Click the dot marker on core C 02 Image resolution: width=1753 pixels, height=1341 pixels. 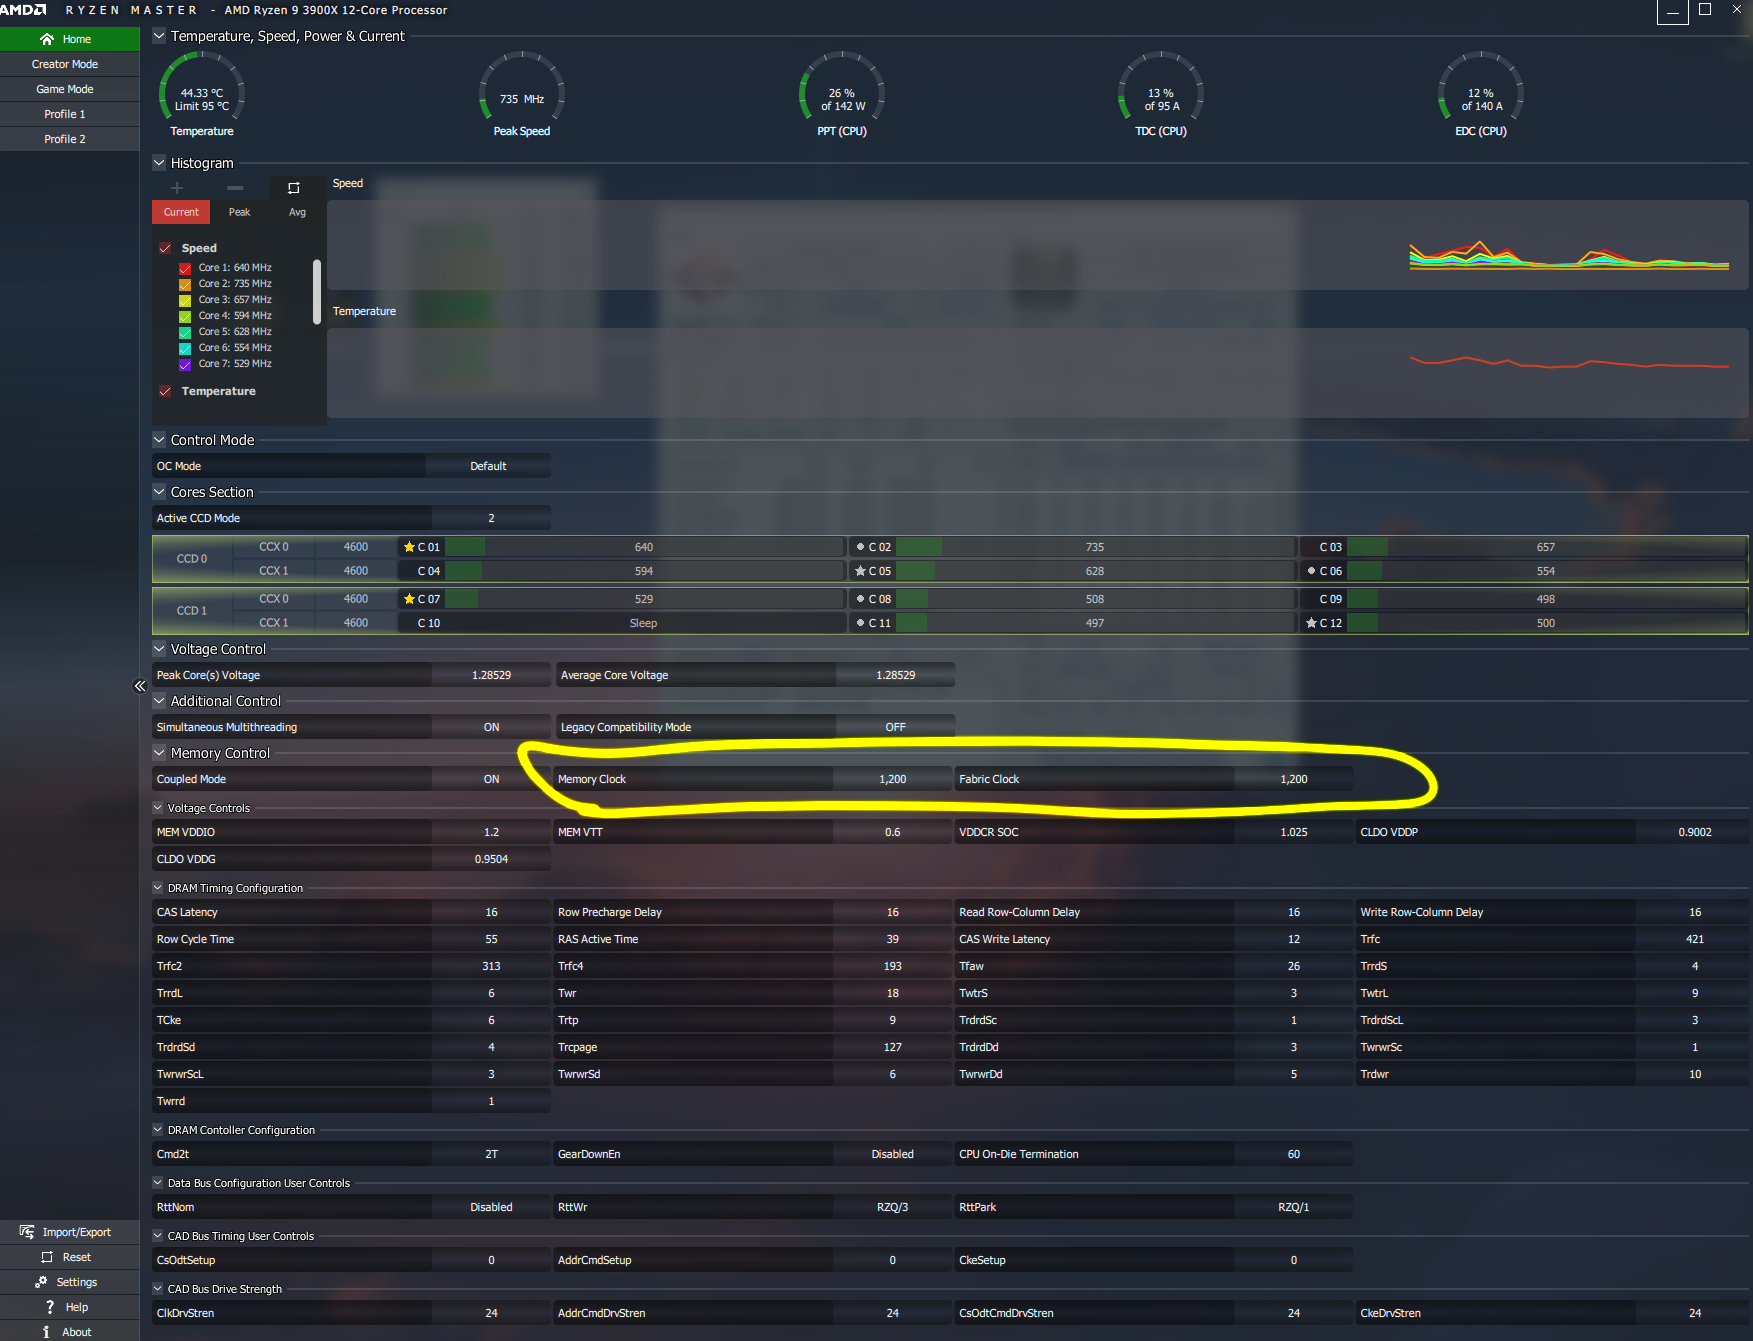tap(860, 547)
